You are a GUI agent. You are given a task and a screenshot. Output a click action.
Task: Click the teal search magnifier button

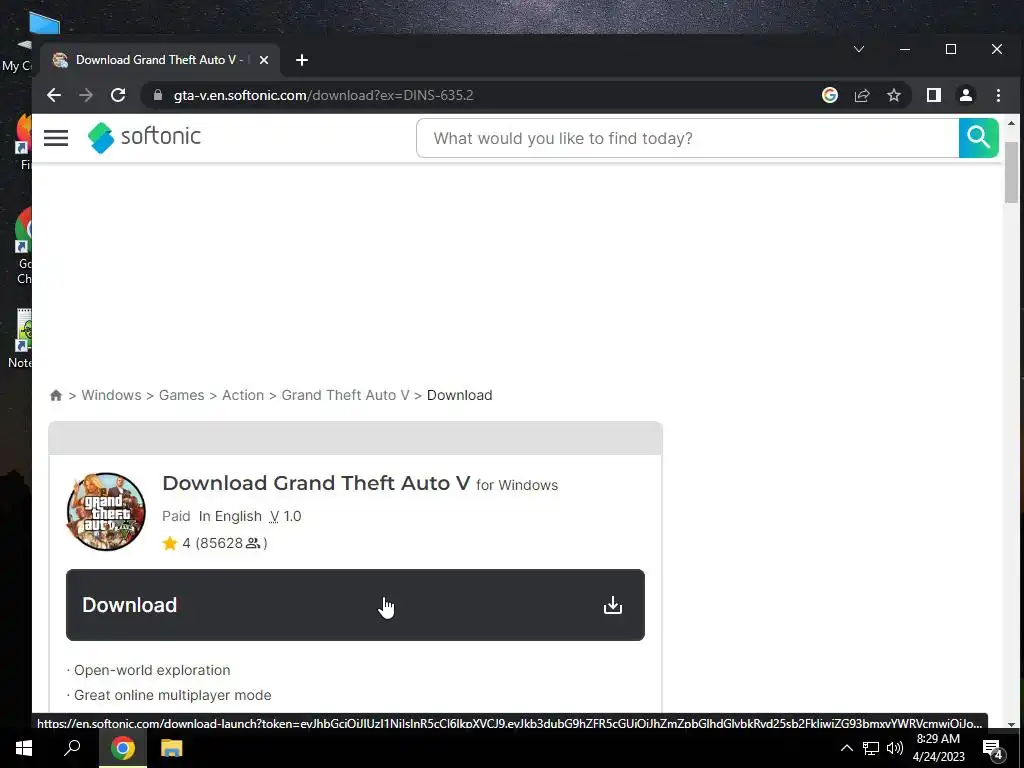pyautogui.click(x=978, y=138)
